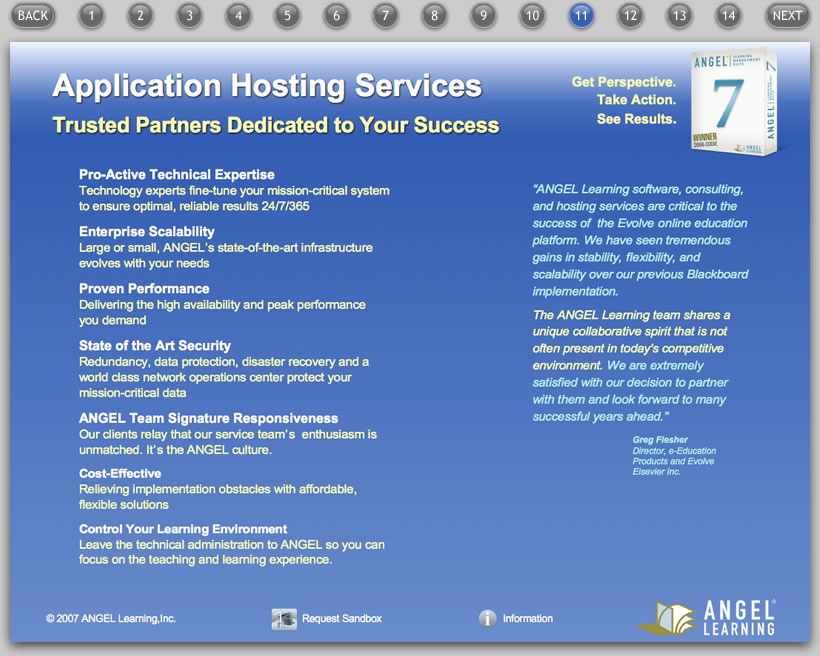Select slide 5 button
820x656 pixels.
pyautogui.click(x=287, y=15)
